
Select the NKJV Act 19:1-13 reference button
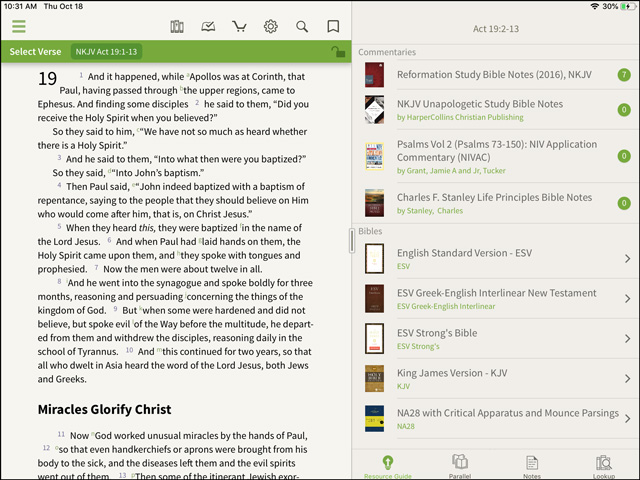pyautogui.click(x=107, y=52)
